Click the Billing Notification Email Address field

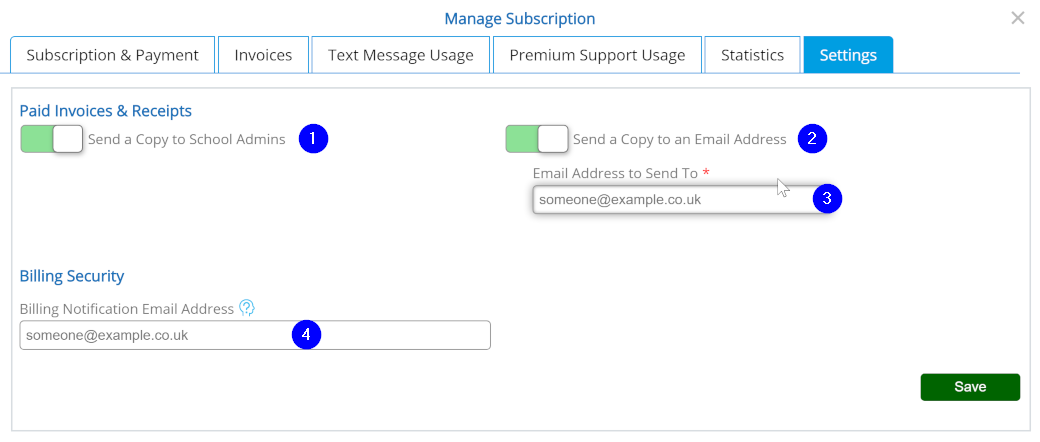[x=255, y=335]
